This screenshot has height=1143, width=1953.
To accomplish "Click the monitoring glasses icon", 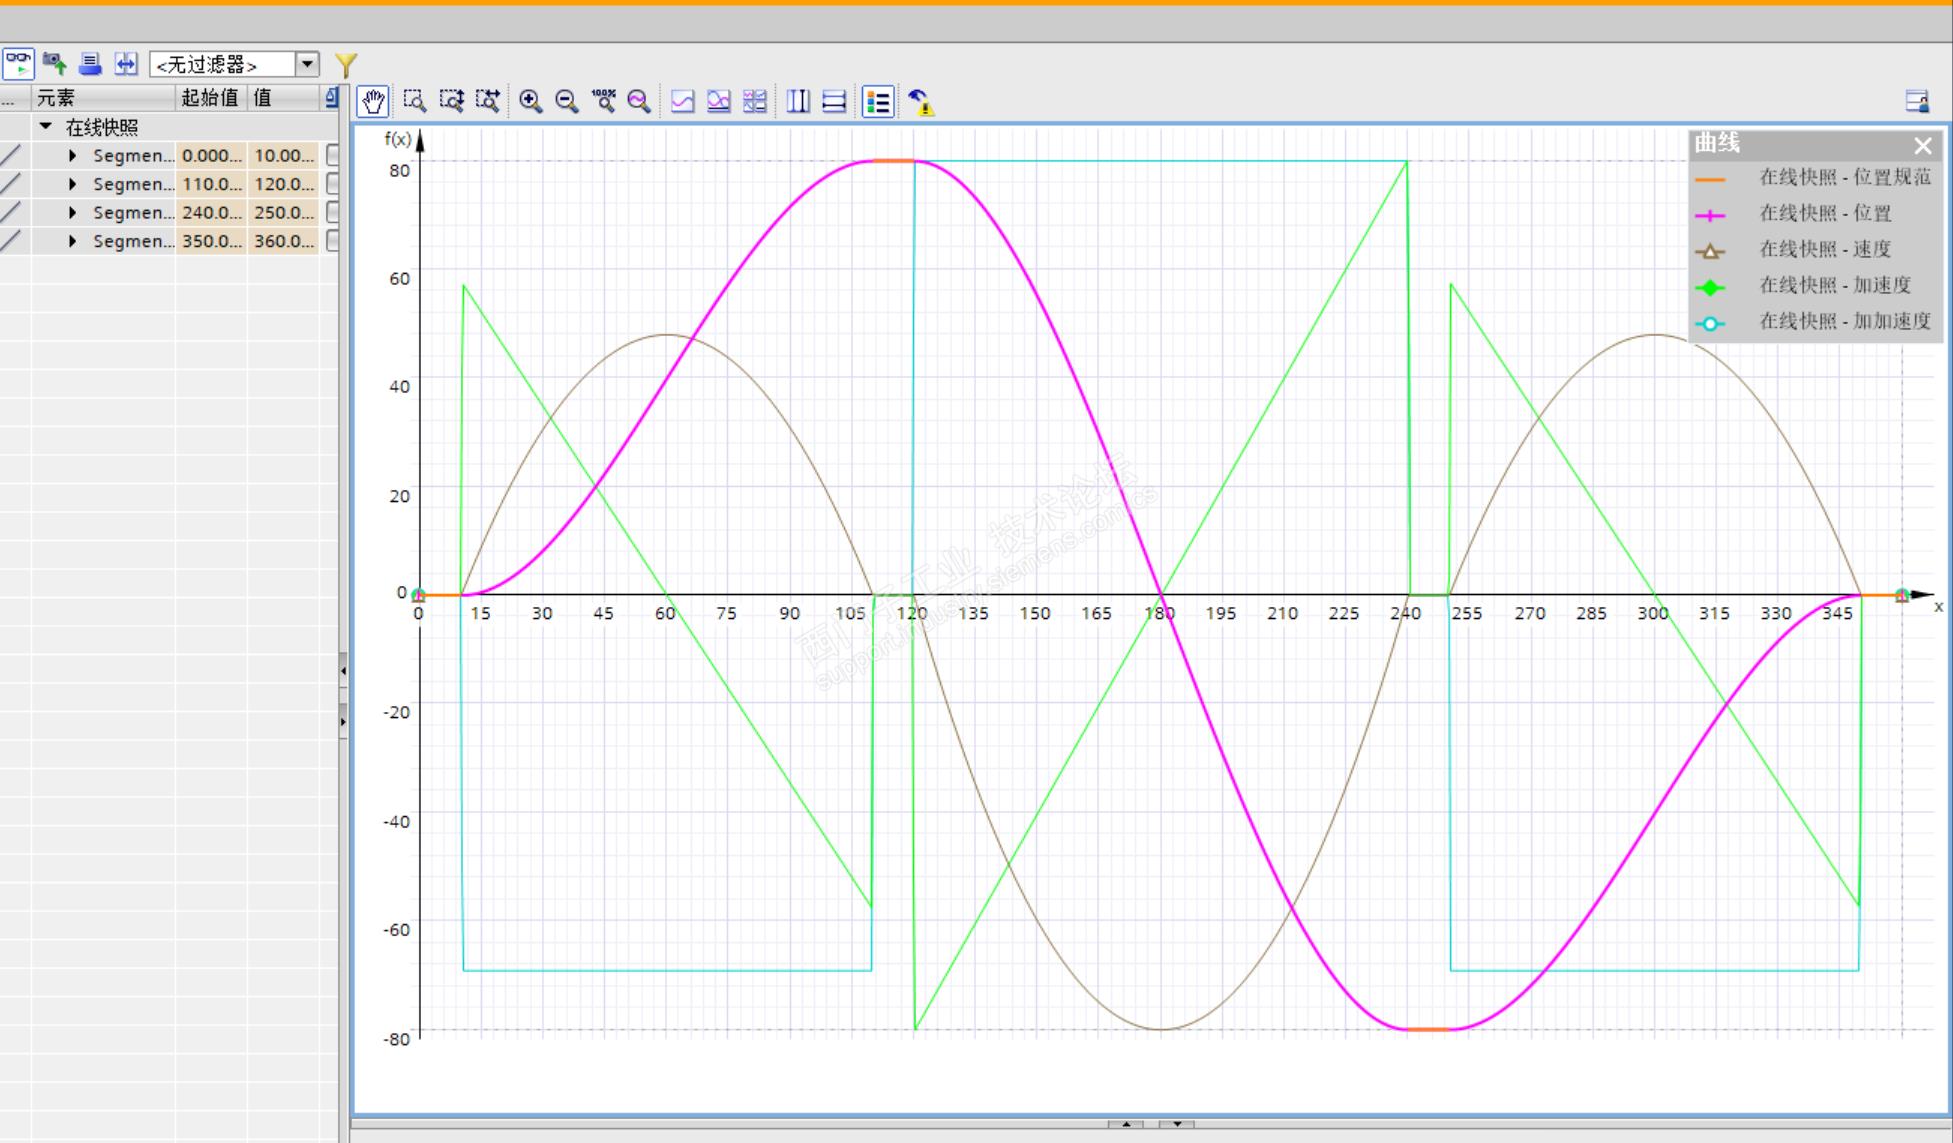I will [18, 64].
